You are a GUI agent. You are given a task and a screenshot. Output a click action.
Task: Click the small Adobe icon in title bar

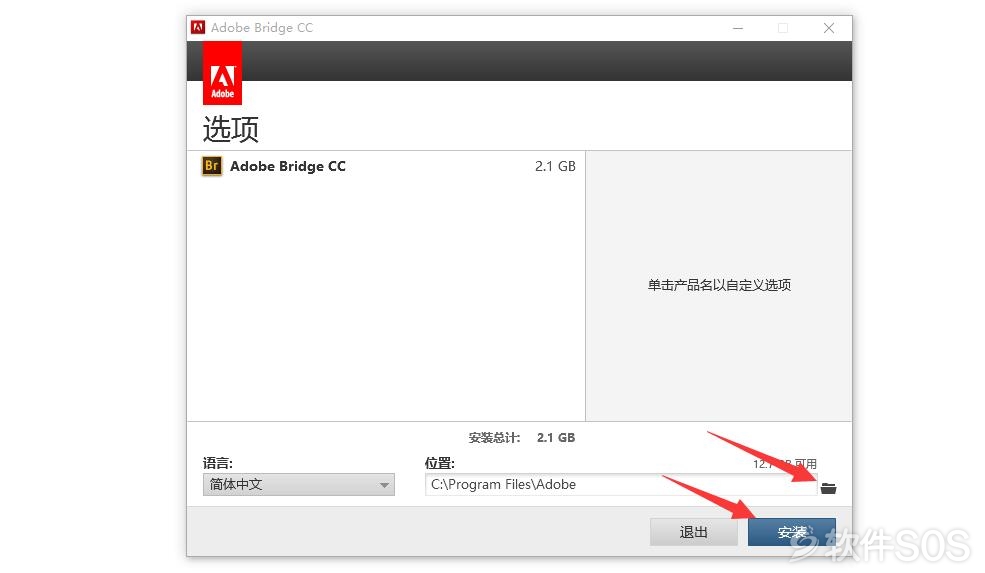coord(198,27)
